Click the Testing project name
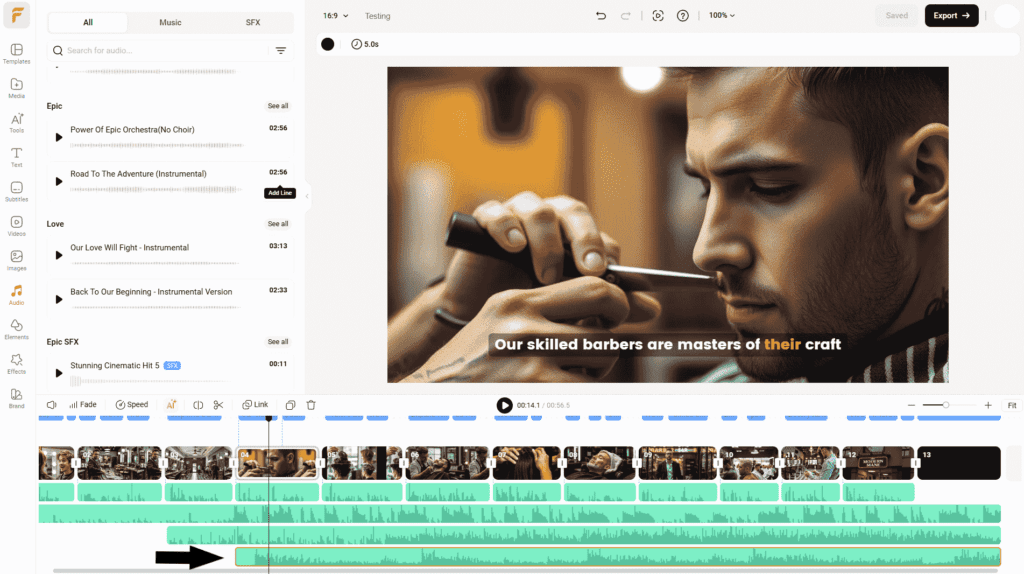The height and width of the screenshot is (574, 1024). coord(377,16)
